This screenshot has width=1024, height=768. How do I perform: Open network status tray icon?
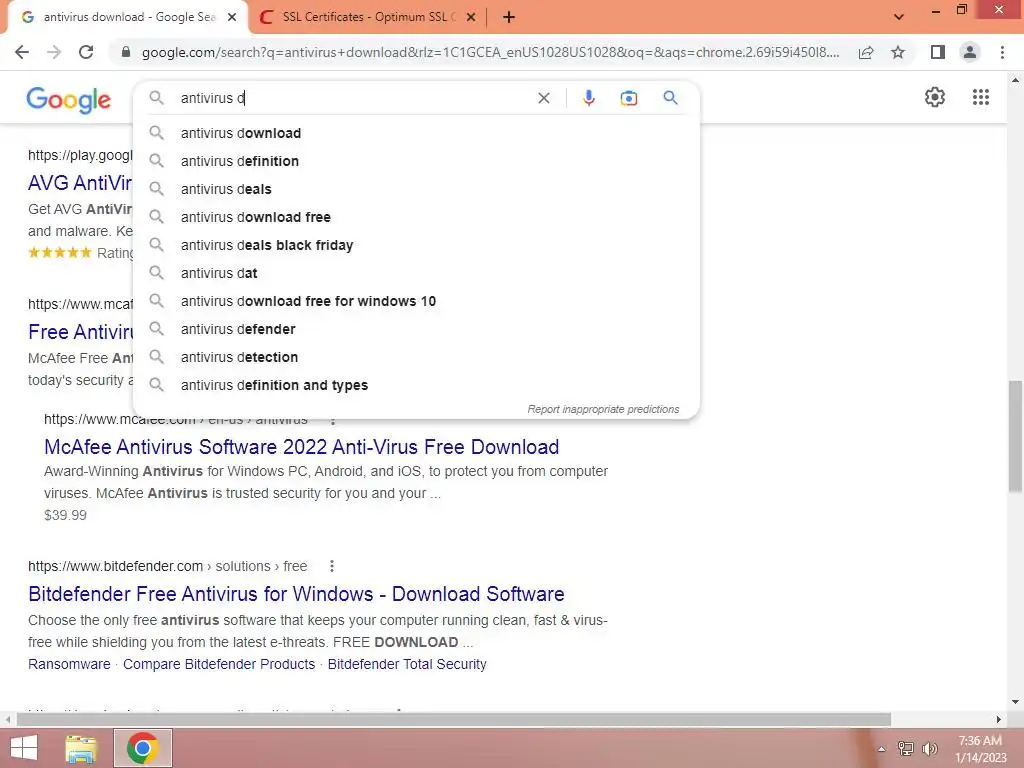click(905, 749)
